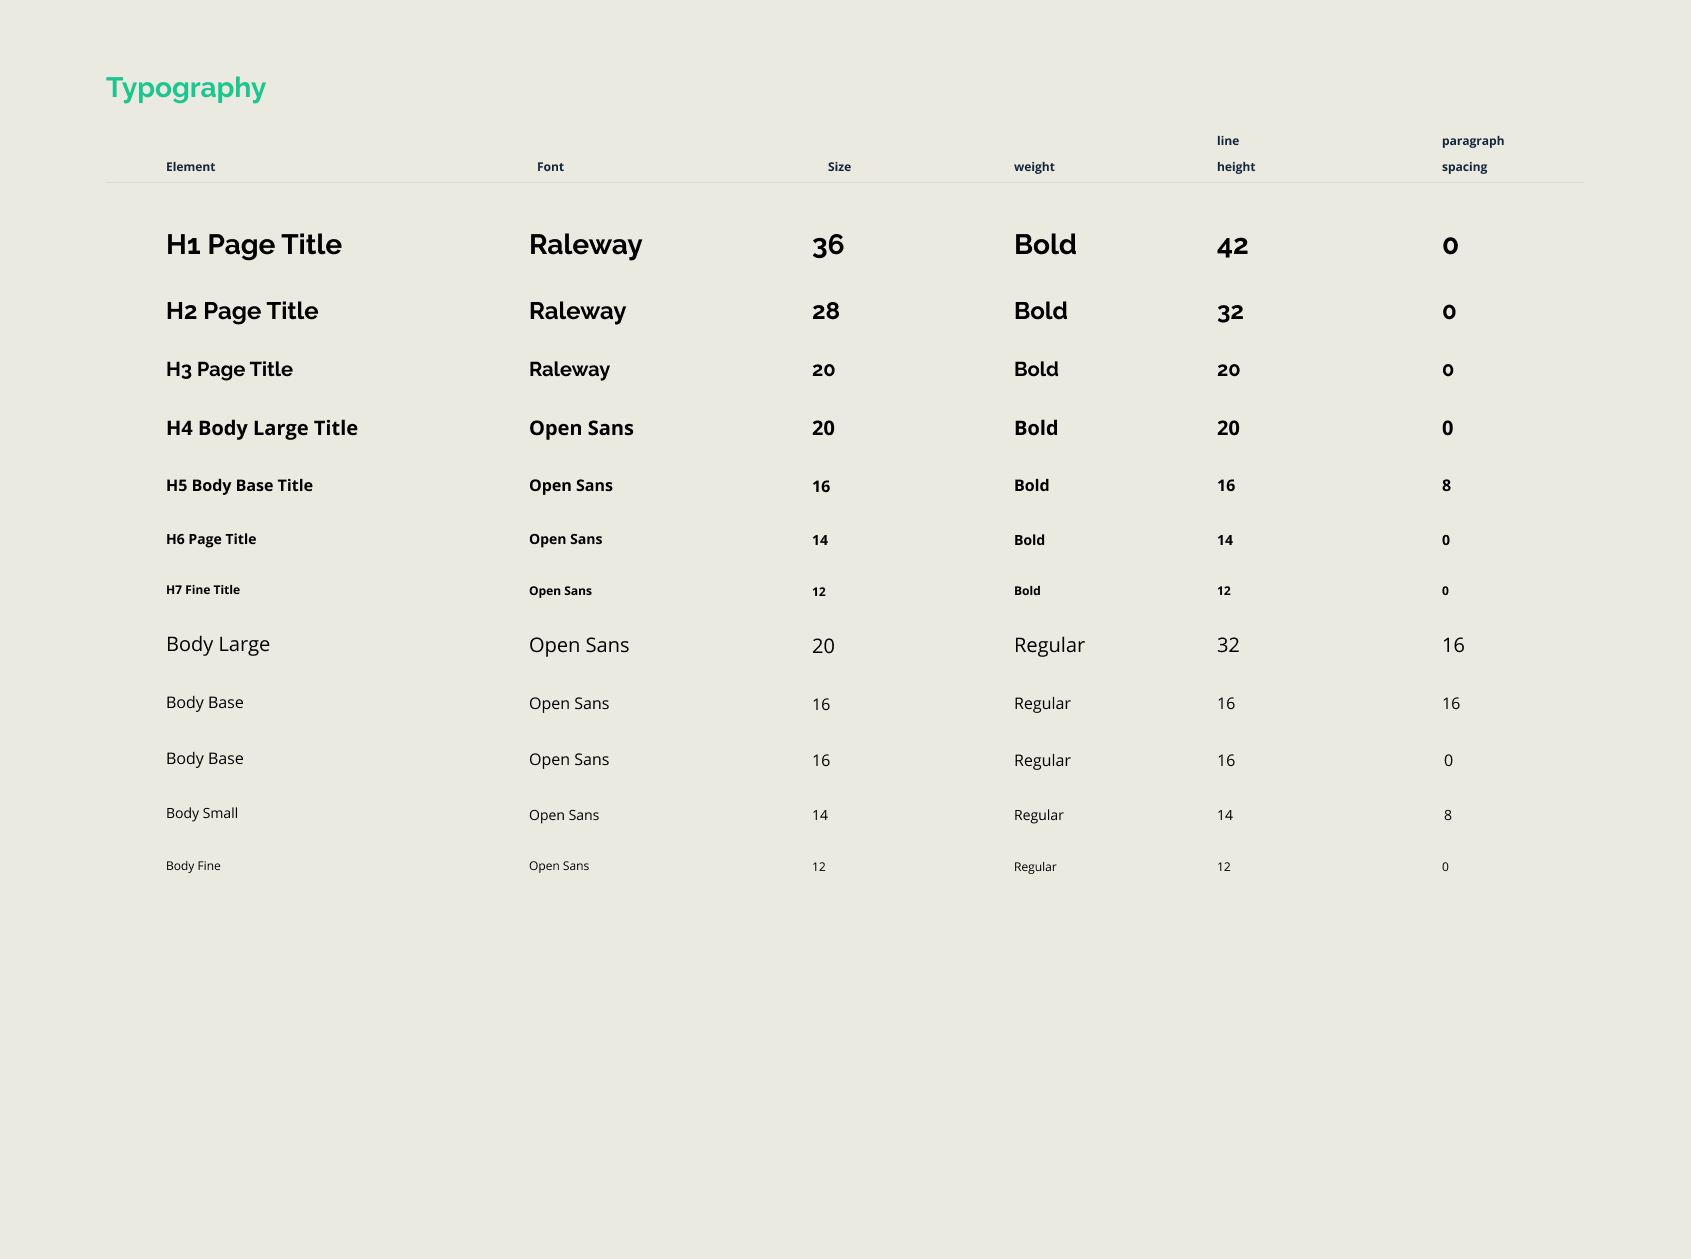This screenshot has width=1691, height=1259.
Task: Click the size value 36 for H1
Action: (828, 245)
